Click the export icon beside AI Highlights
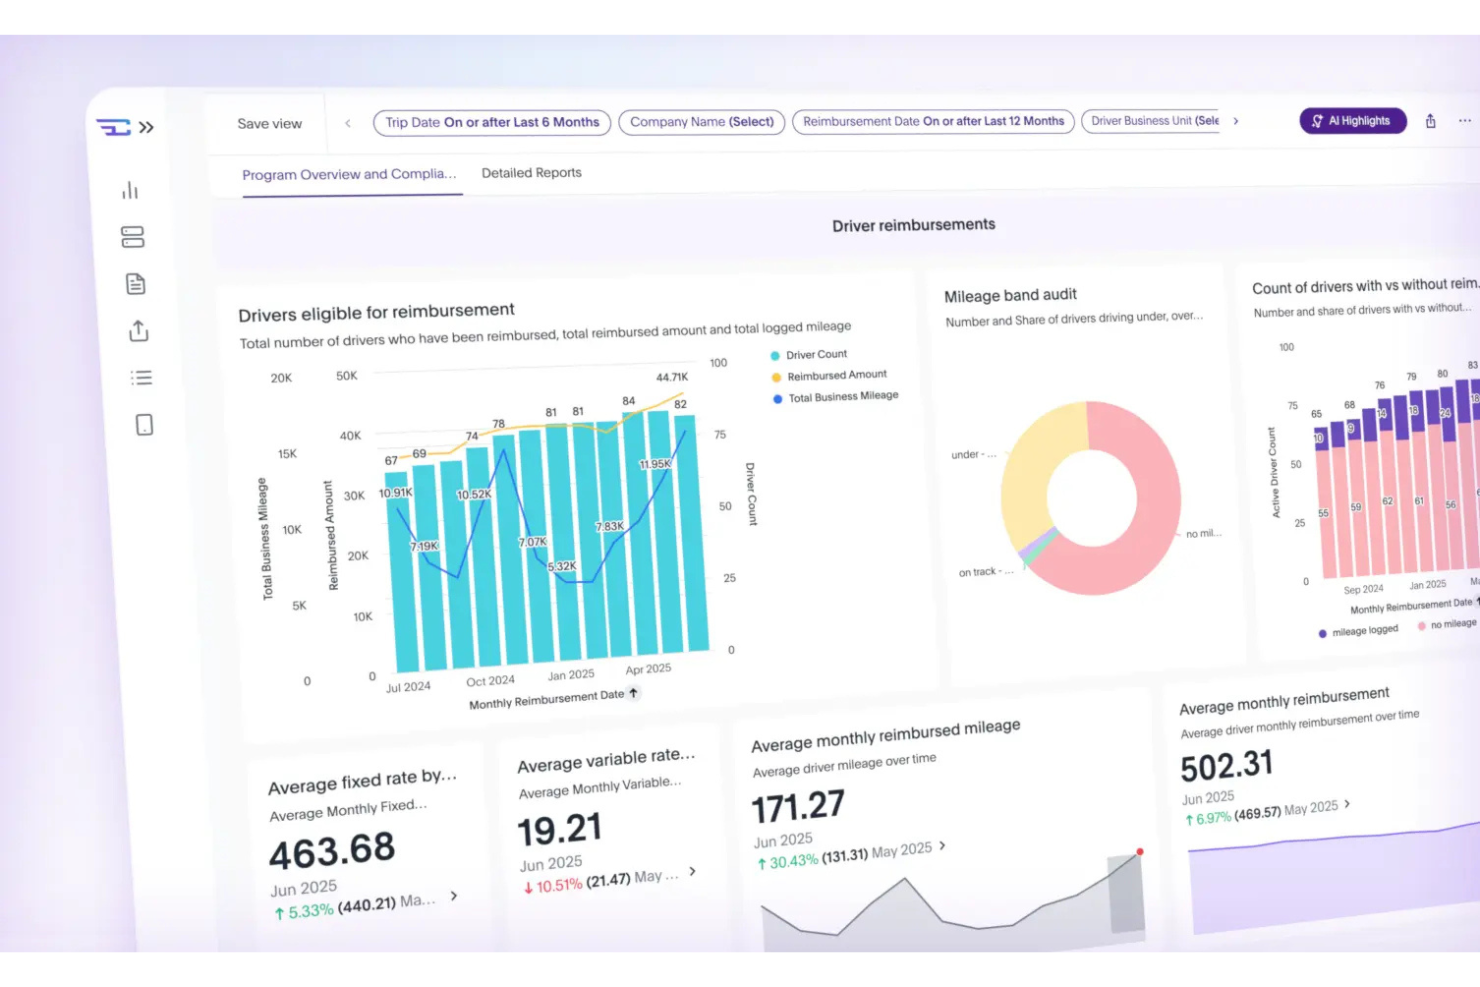 (x=1430, y=120)
